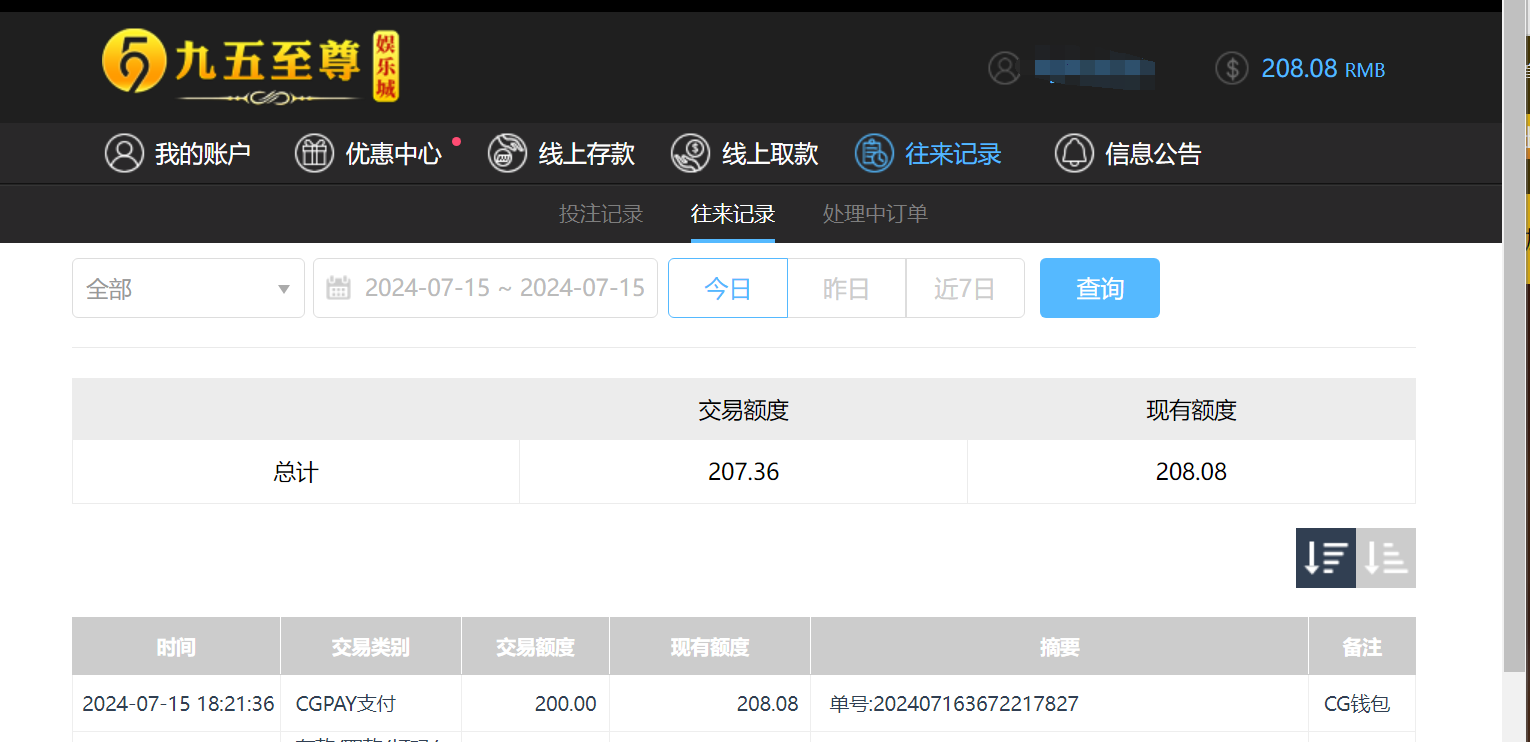Image resolution: width=1530 pixels, height=742 pixels.
Task: Click the 信息公告 bell icon
Action: pyautogui.click(x=1074, y=153)
